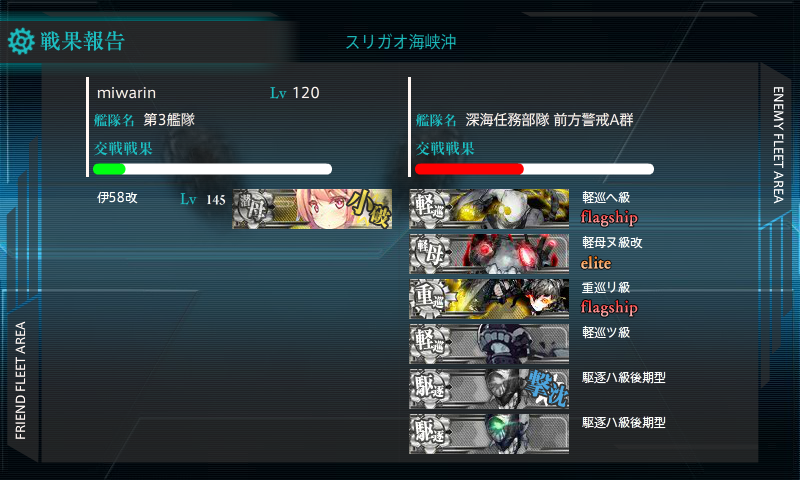Screen dimensions: 800x480
Task: Click the 撃沈 sunk stamp on destroyer
Action: (547, 389)
